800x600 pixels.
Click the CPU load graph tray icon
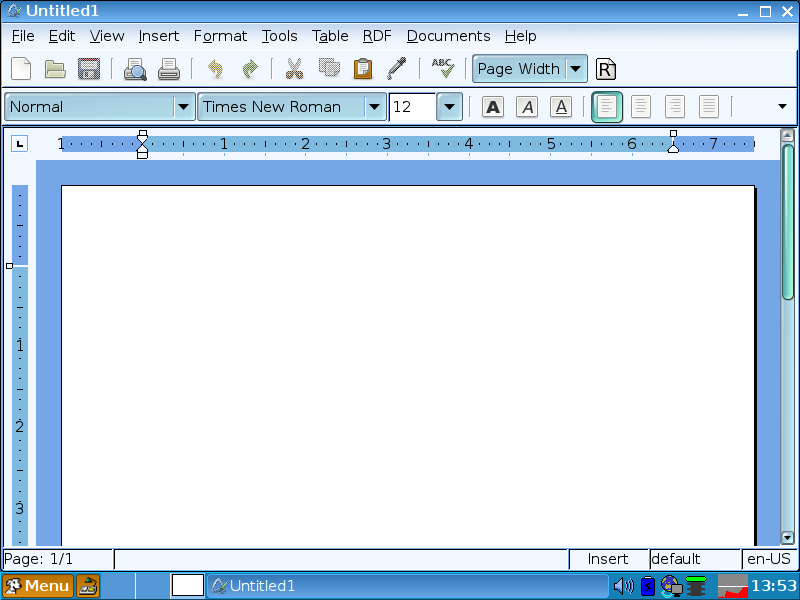pos(733,586)
